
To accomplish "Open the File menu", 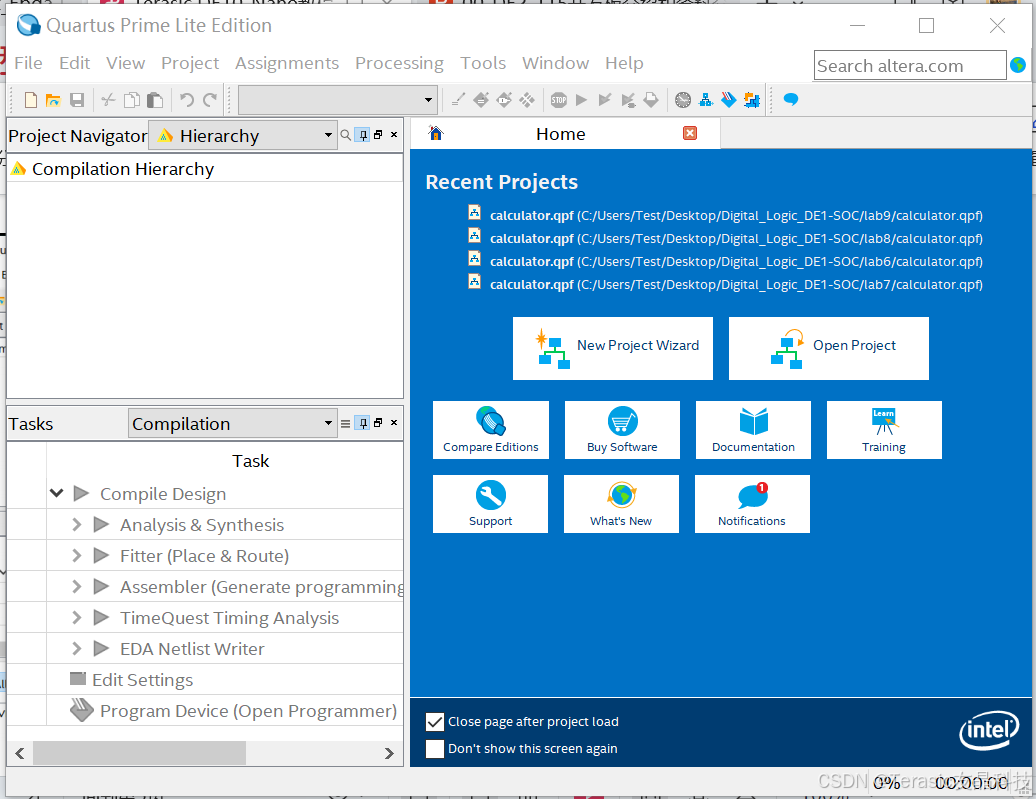I will pos(28,63).
